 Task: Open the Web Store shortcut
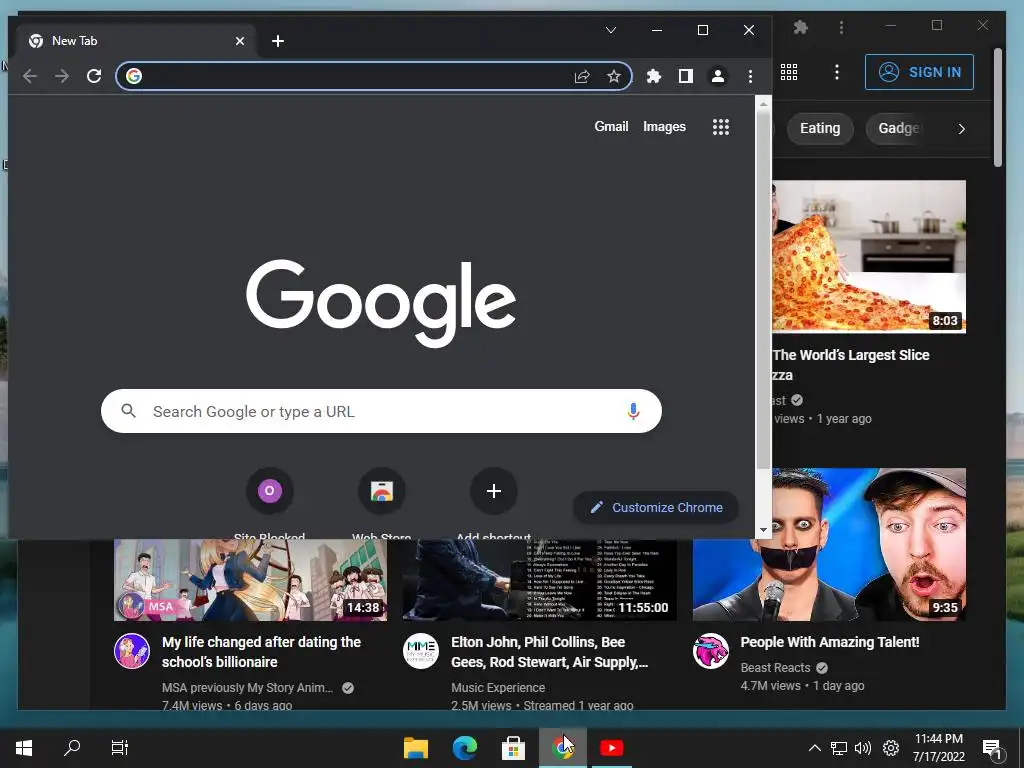[x=381, y=490]
